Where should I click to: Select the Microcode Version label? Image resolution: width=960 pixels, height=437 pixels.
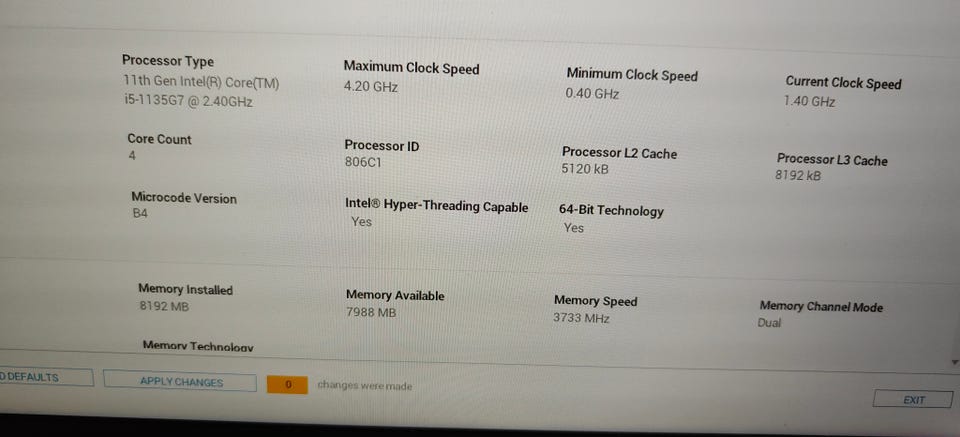coord(184,198)
